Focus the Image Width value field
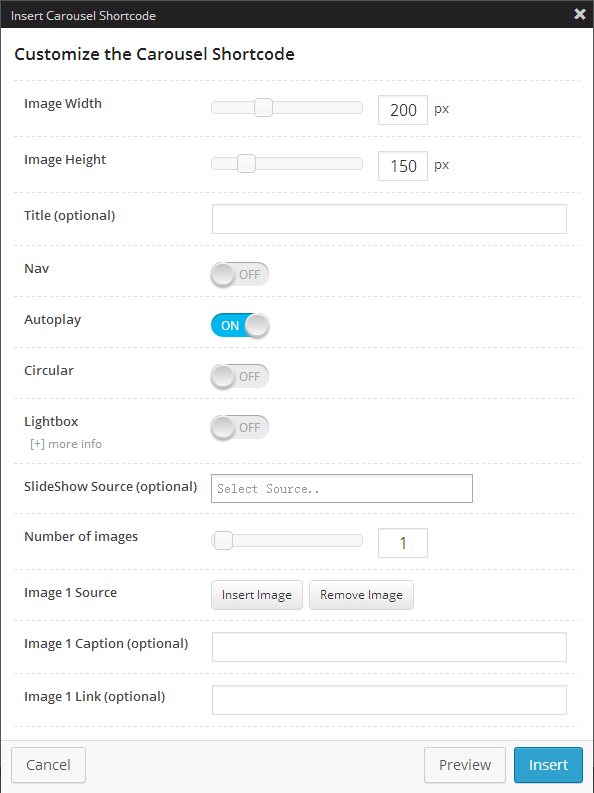The height and width of the screenshot is (793, 594). pos(403,110)
